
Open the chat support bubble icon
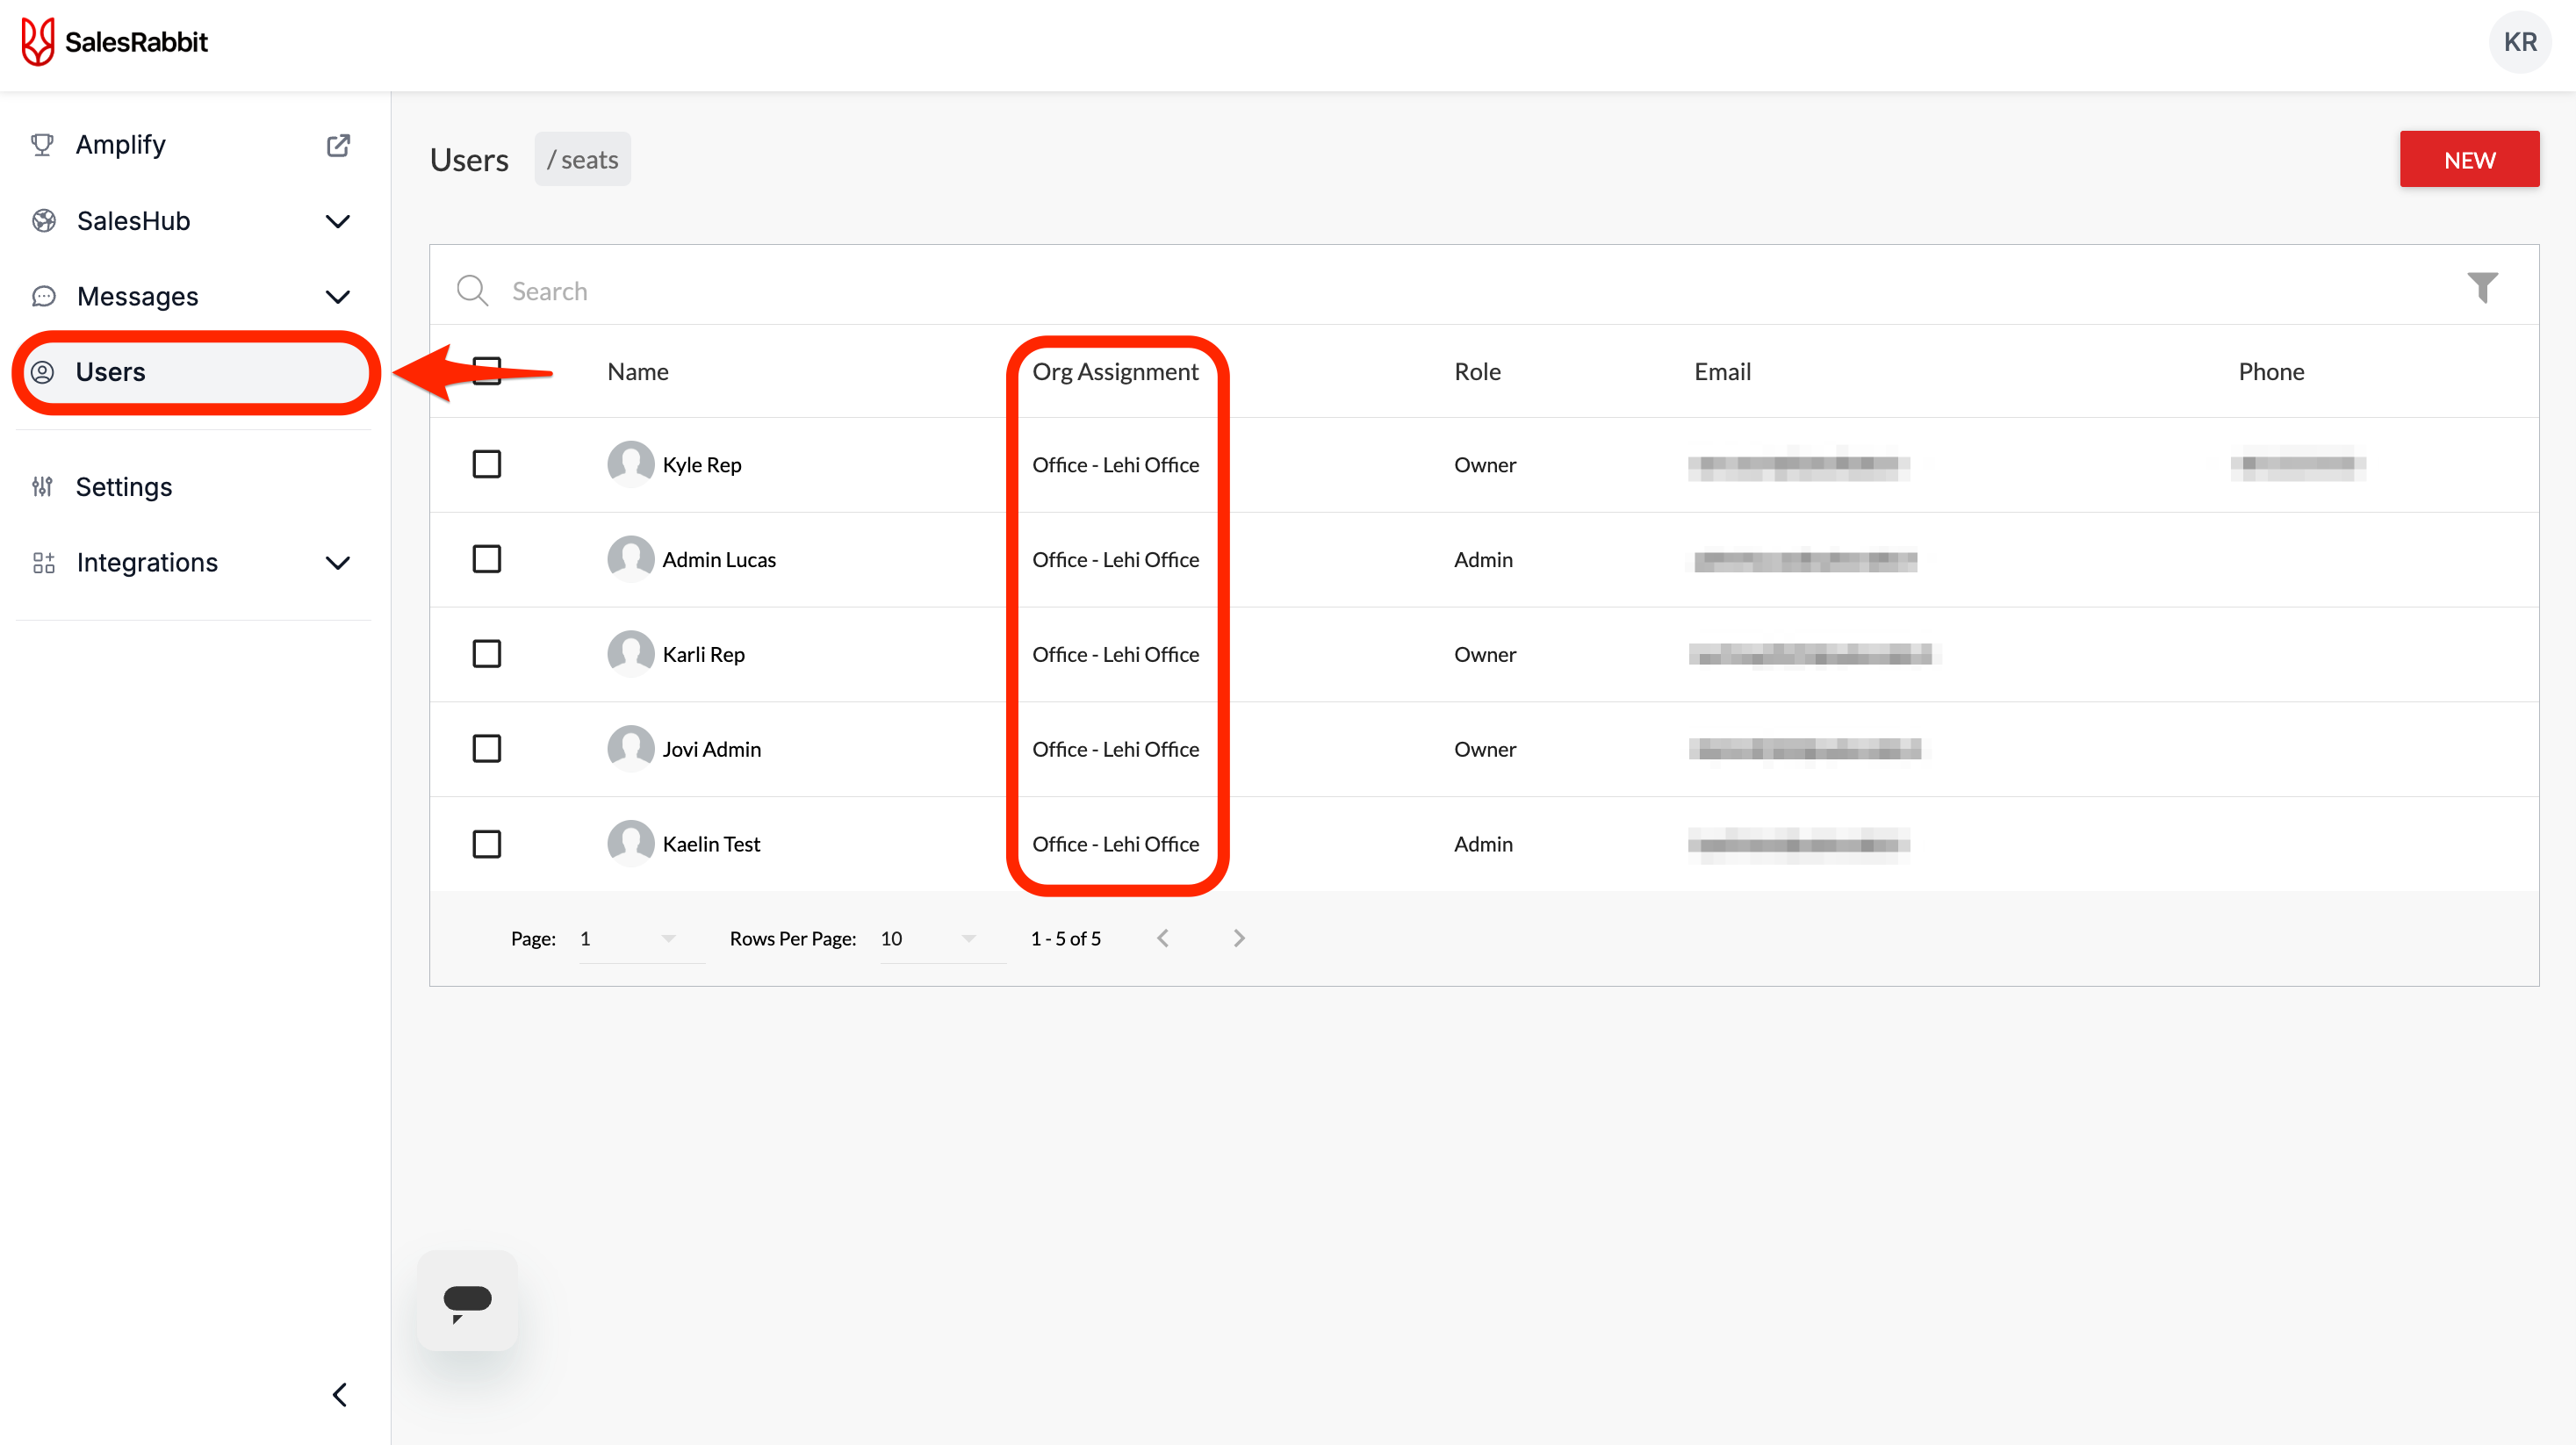(x=467, y=1300)
